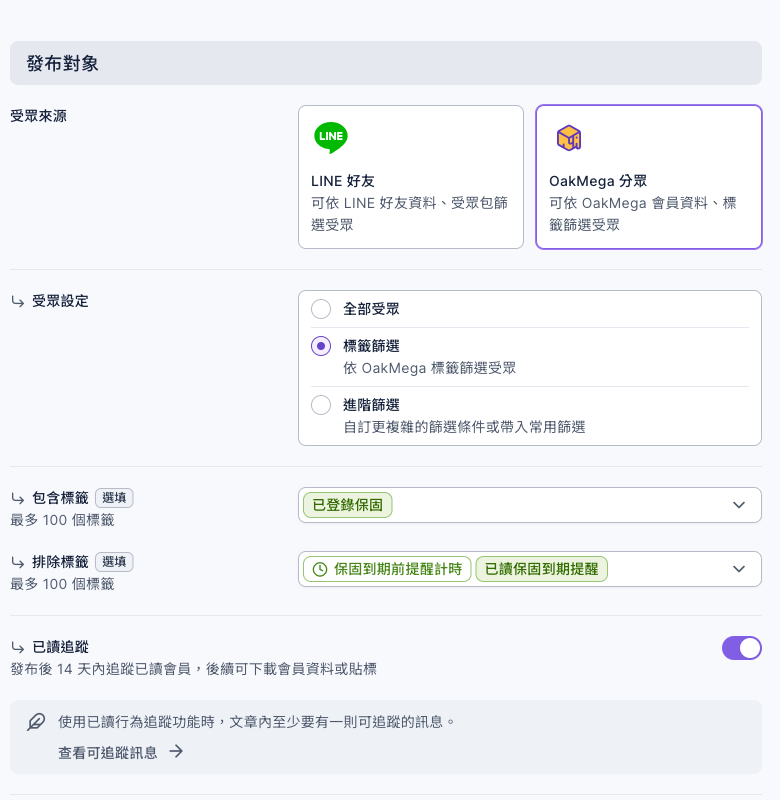
Task: Click the 保固到期前提醒計時 tag chip
Action: coord(387,569)
